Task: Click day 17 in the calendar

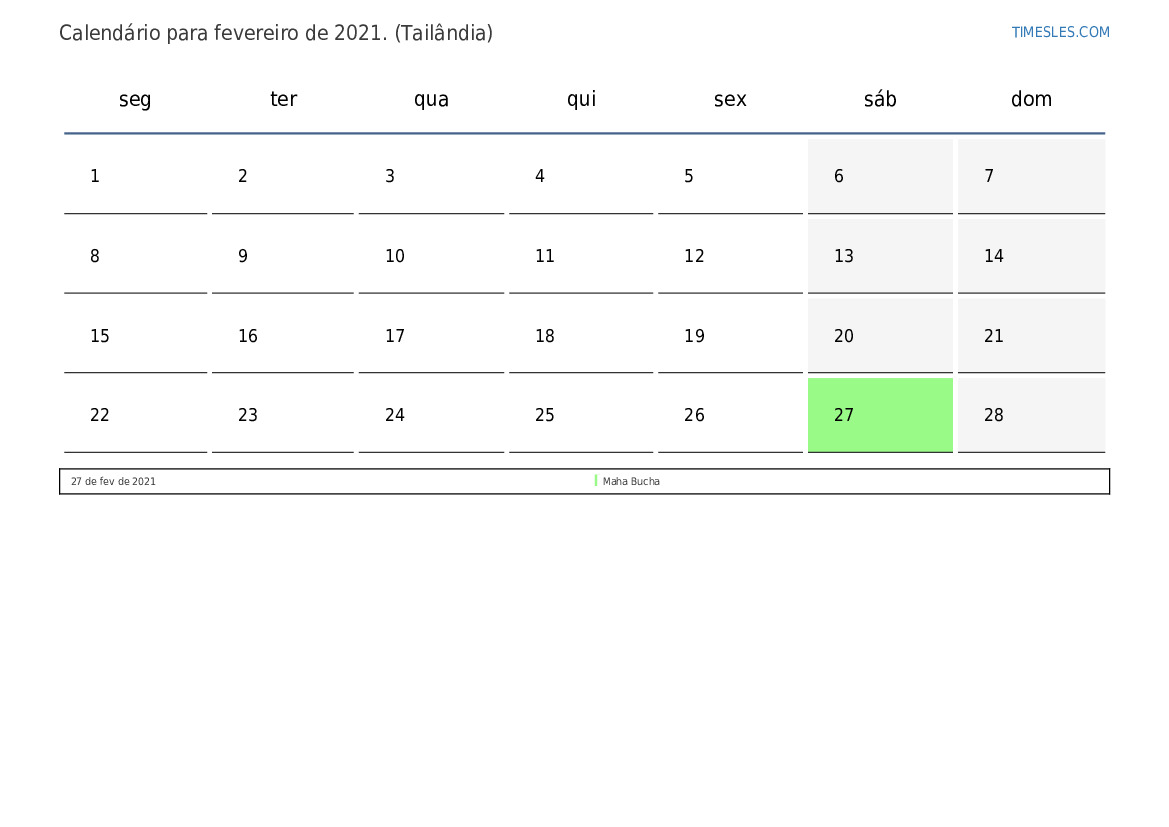Action: click(431, 336)
